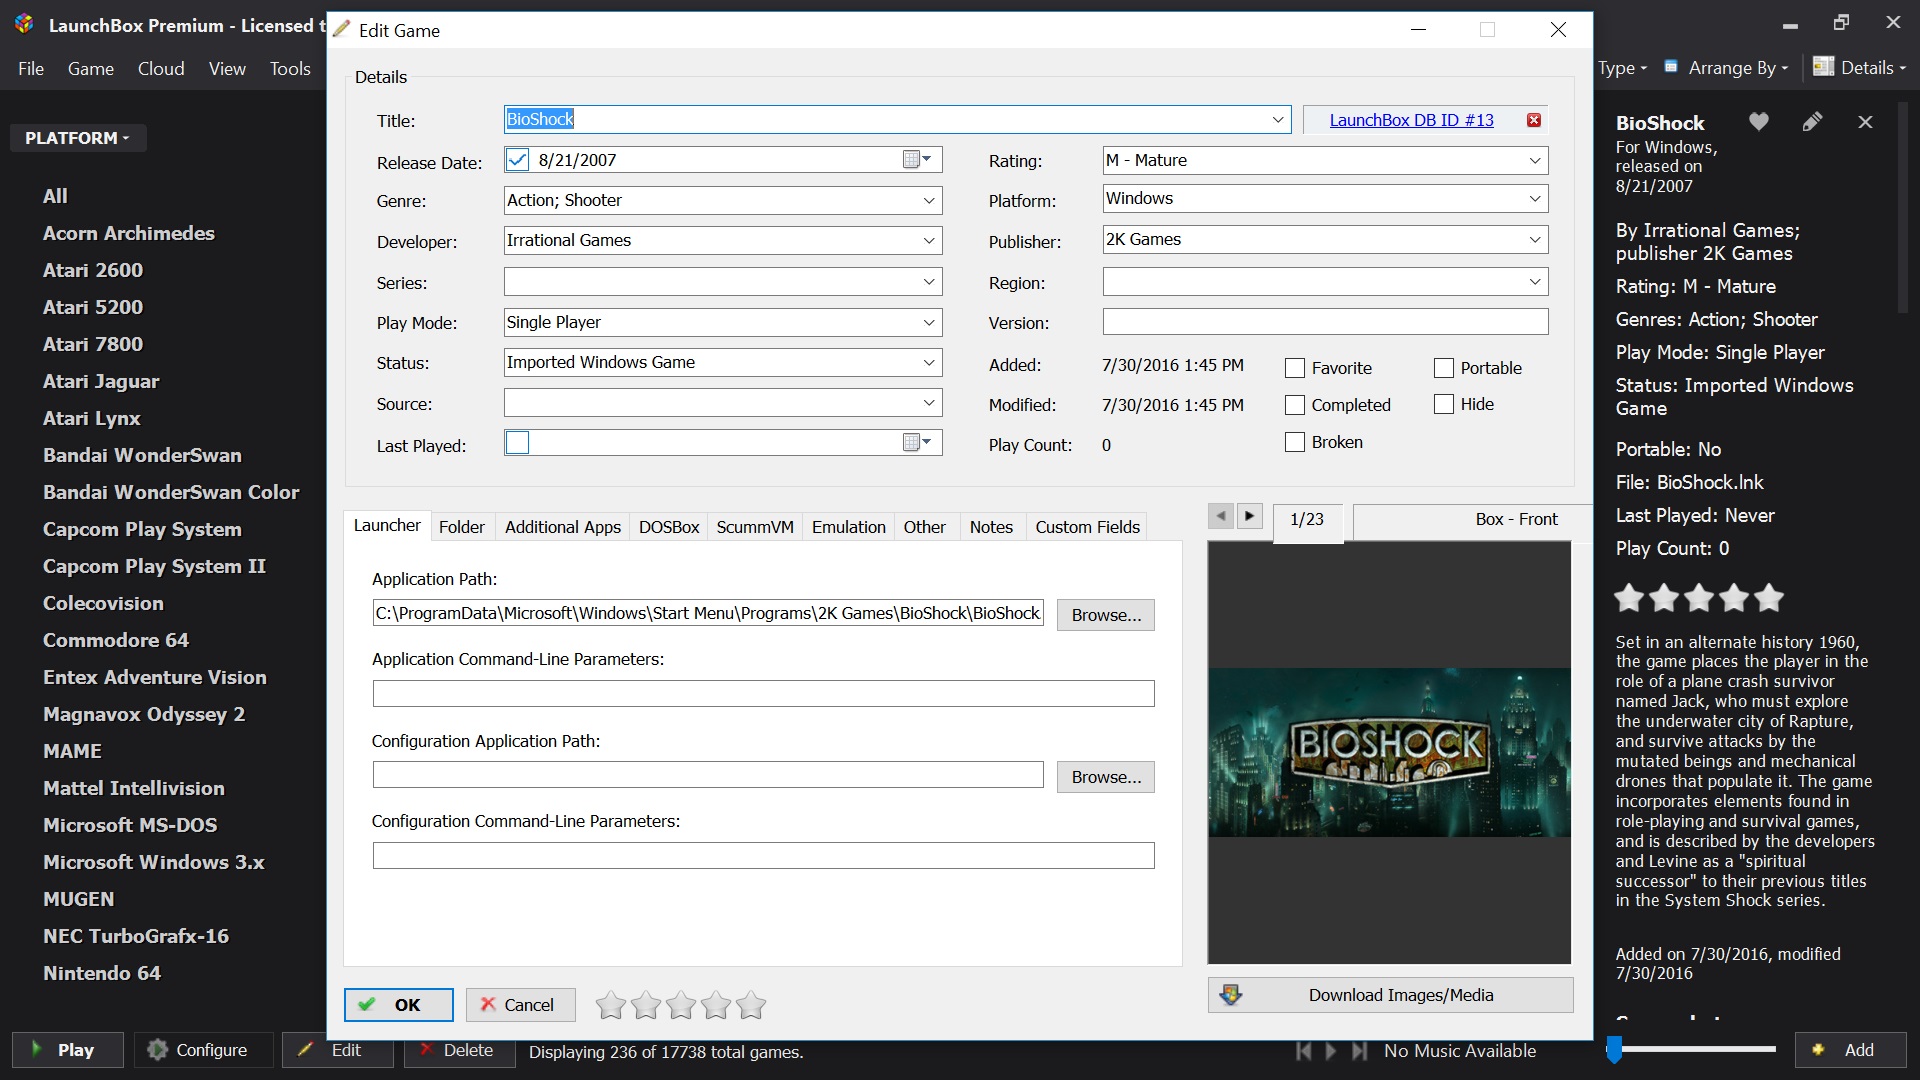Open the LaunchBox DB ID #13 link
This screenshot has height=1080, width=1920.
tap(1411, 120)
